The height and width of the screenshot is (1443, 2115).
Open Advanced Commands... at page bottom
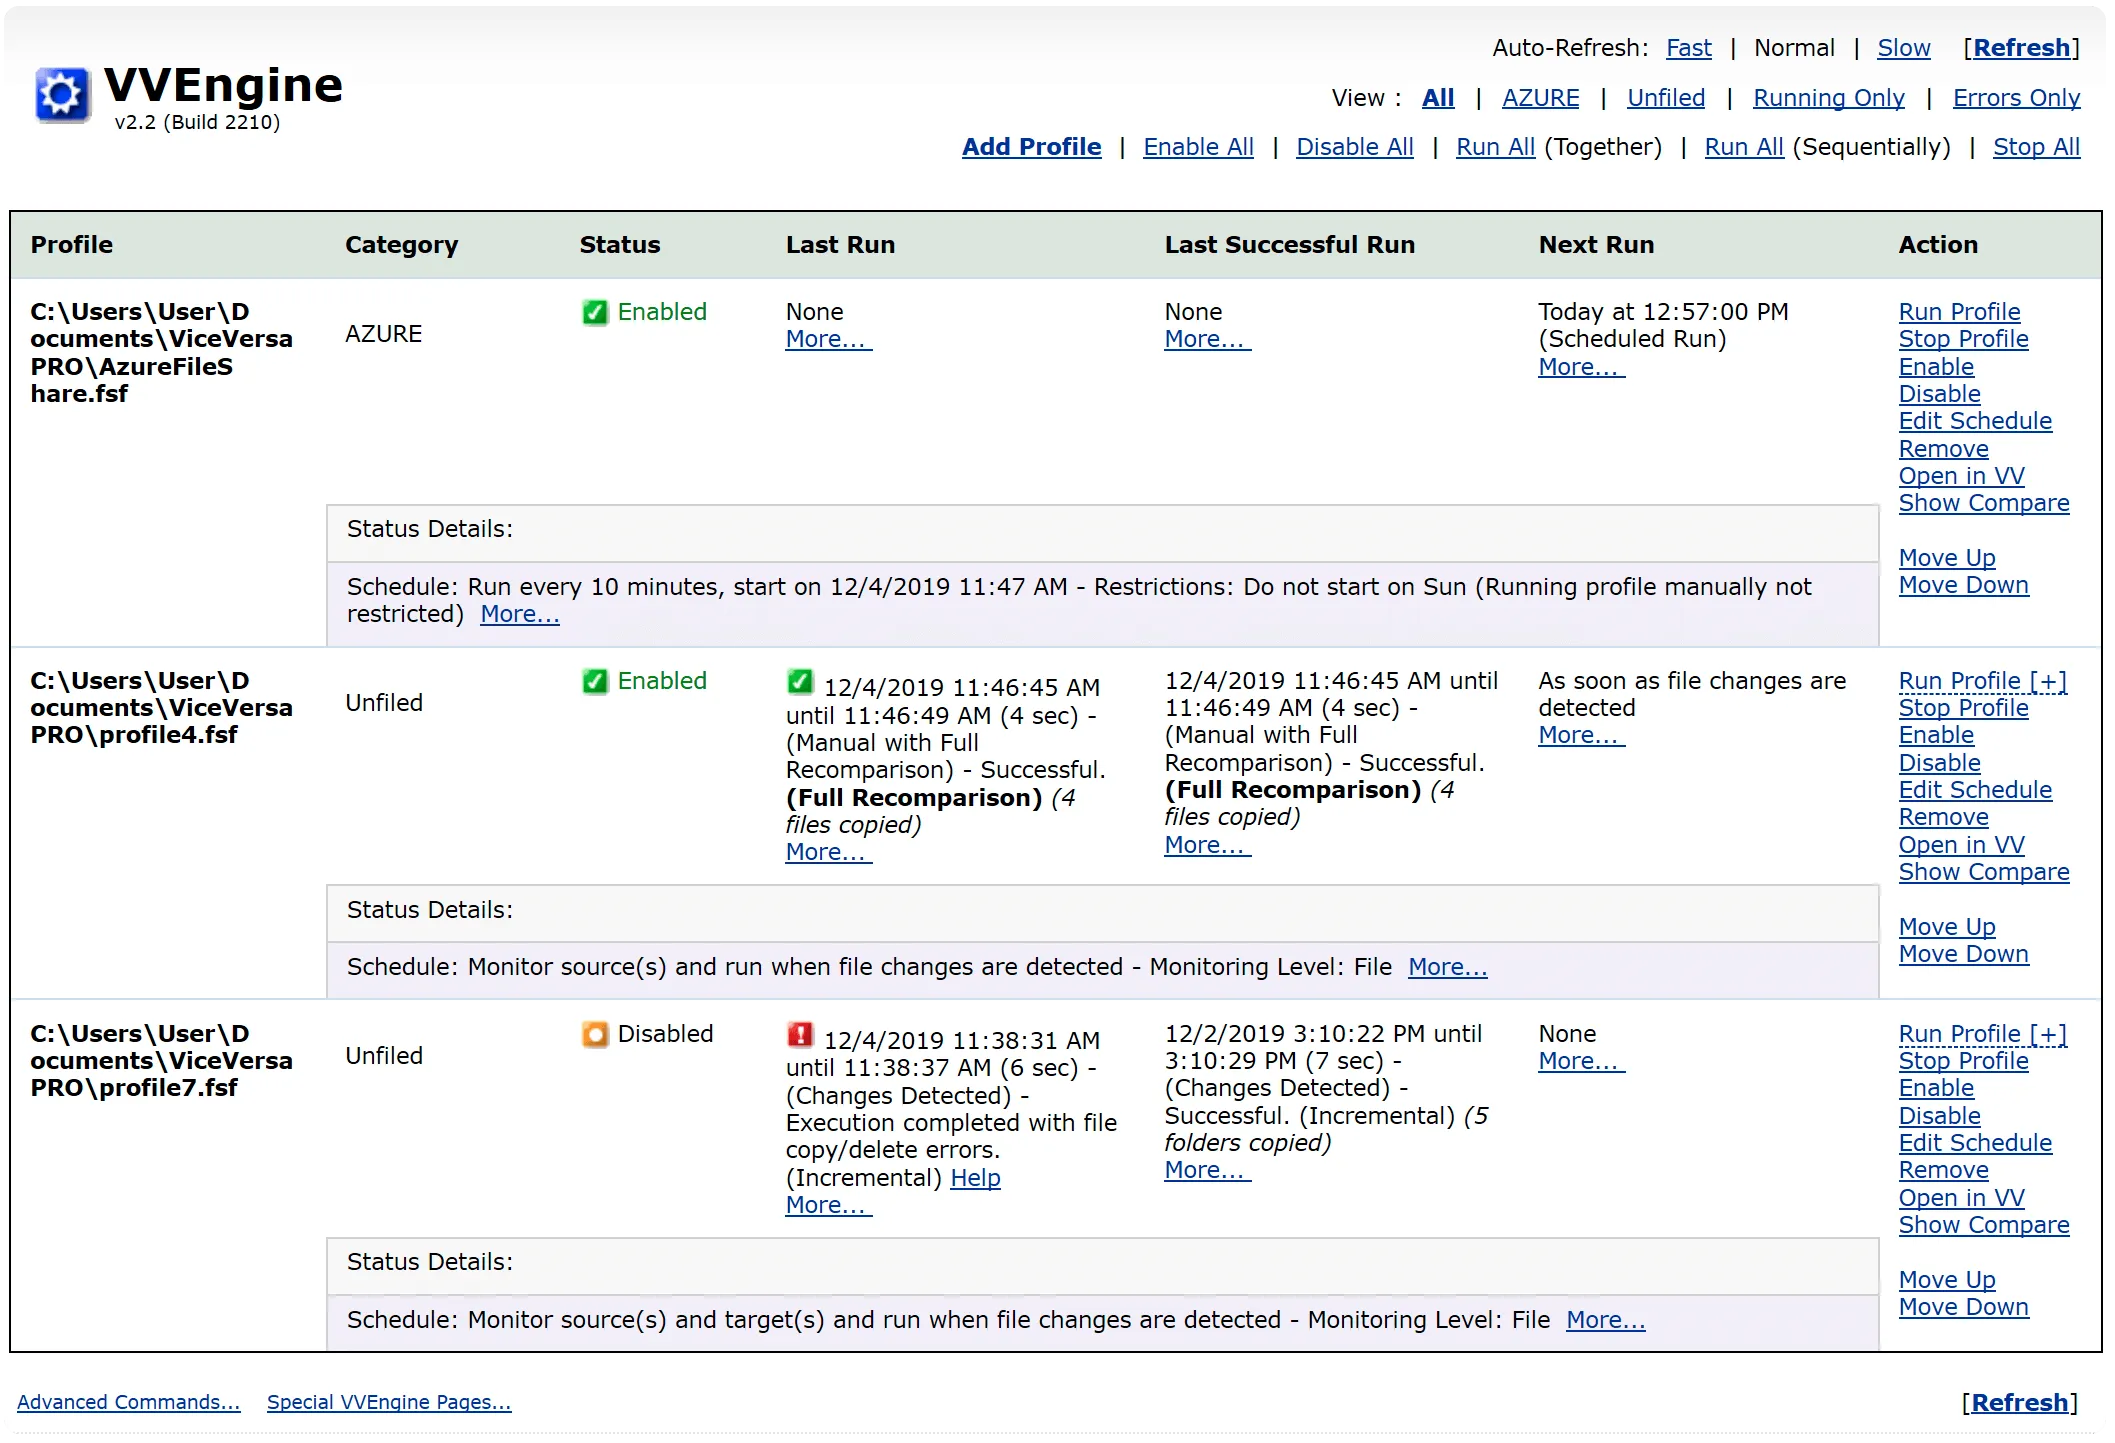click(128, 1402)
